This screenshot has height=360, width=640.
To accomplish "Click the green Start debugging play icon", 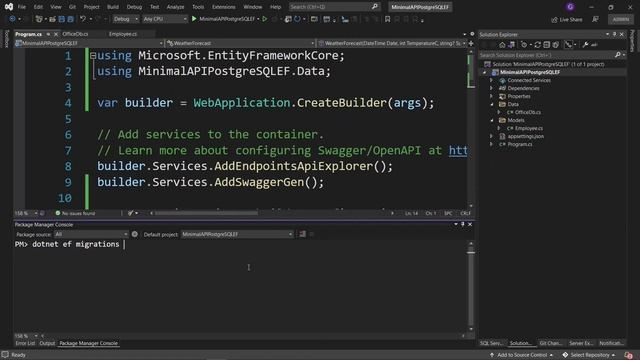I will click(194, 19).
